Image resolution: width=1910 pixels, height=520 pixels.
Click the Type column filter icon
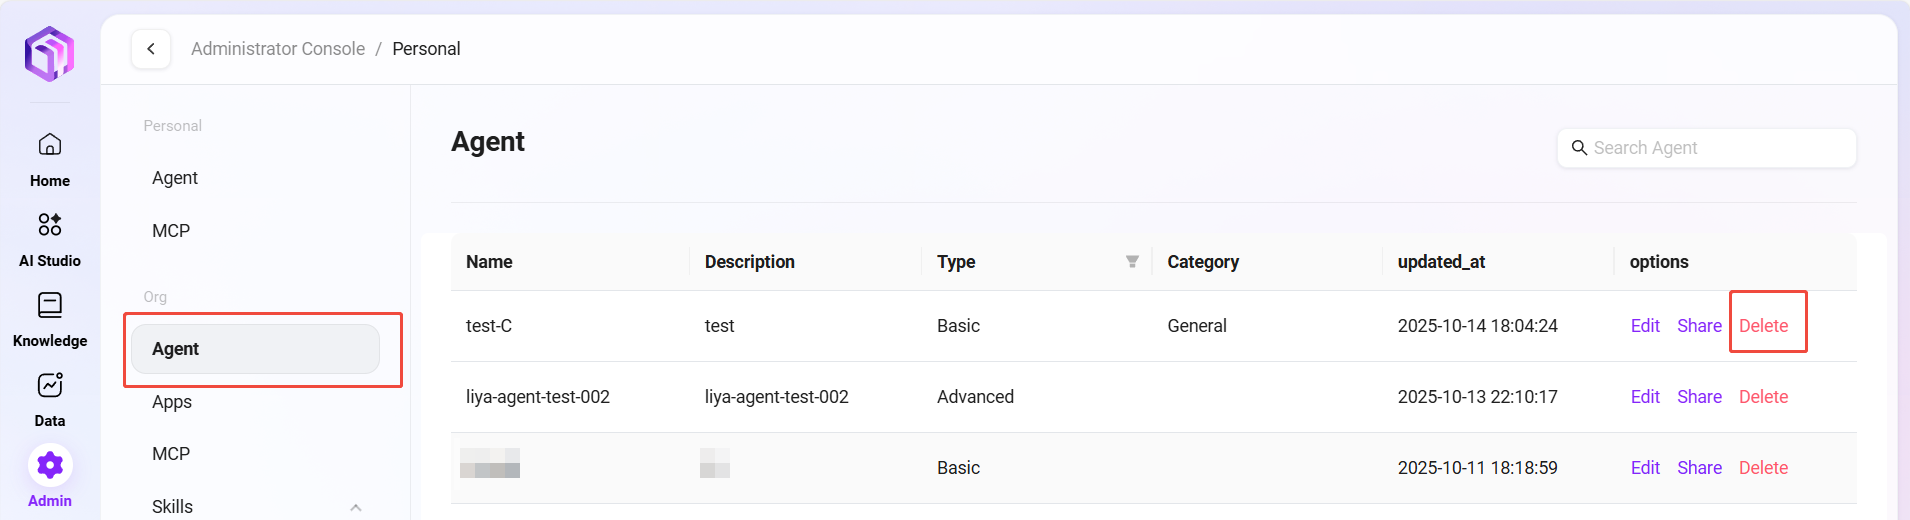[1132, 262]
